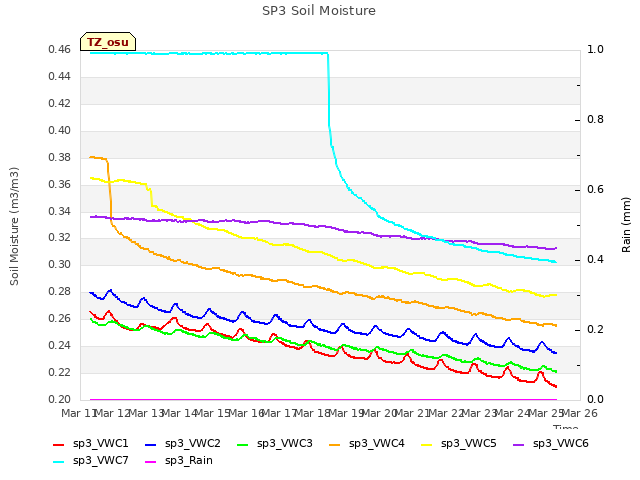This screenshot has height=480, width=640.
Task: Click the 0.8 rain axis tick
Action: pos(595,120)
